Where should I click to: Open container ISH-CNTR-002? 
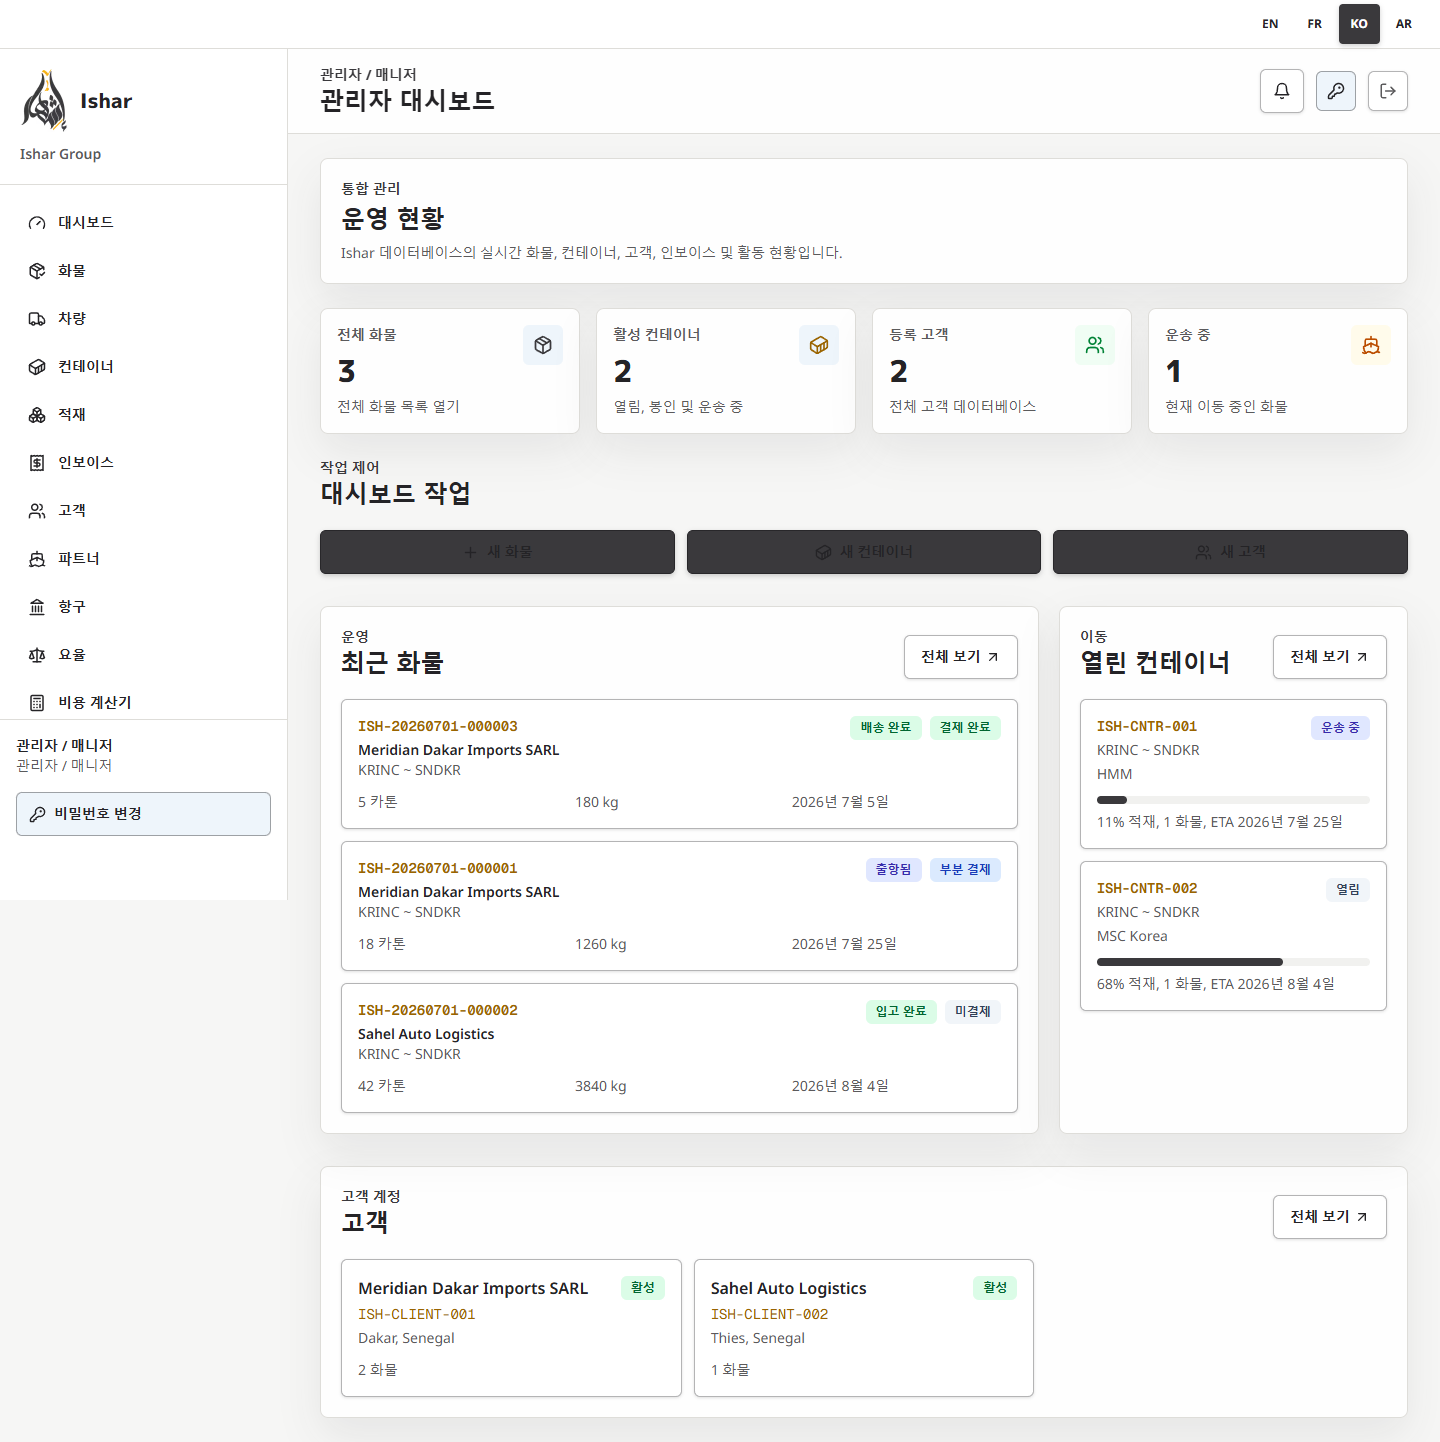point(1233,936)
